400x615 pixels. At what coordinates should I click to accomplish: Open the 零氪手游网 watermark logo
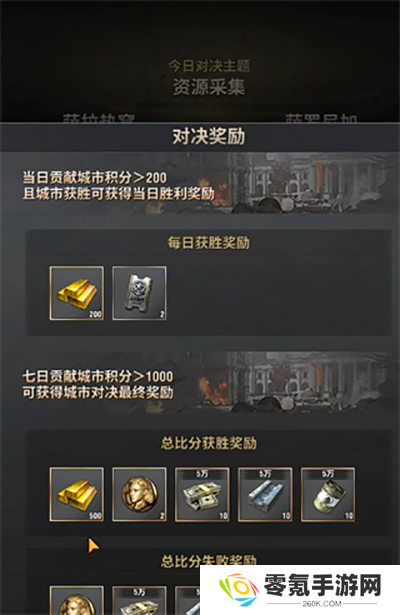click(x=300, y=590)
